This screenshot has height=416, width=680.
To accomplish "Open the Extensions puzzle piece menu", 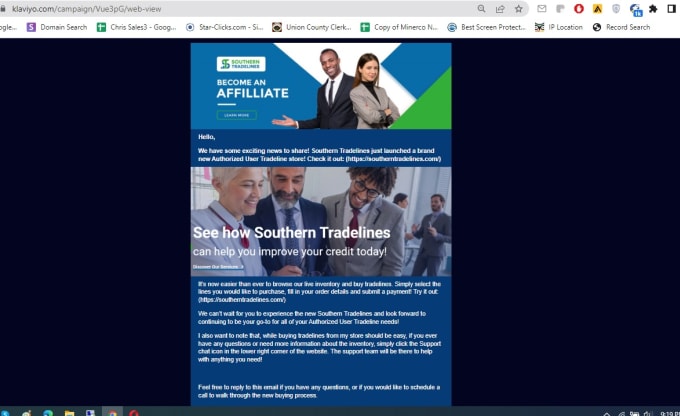I will tap(653, 8).
